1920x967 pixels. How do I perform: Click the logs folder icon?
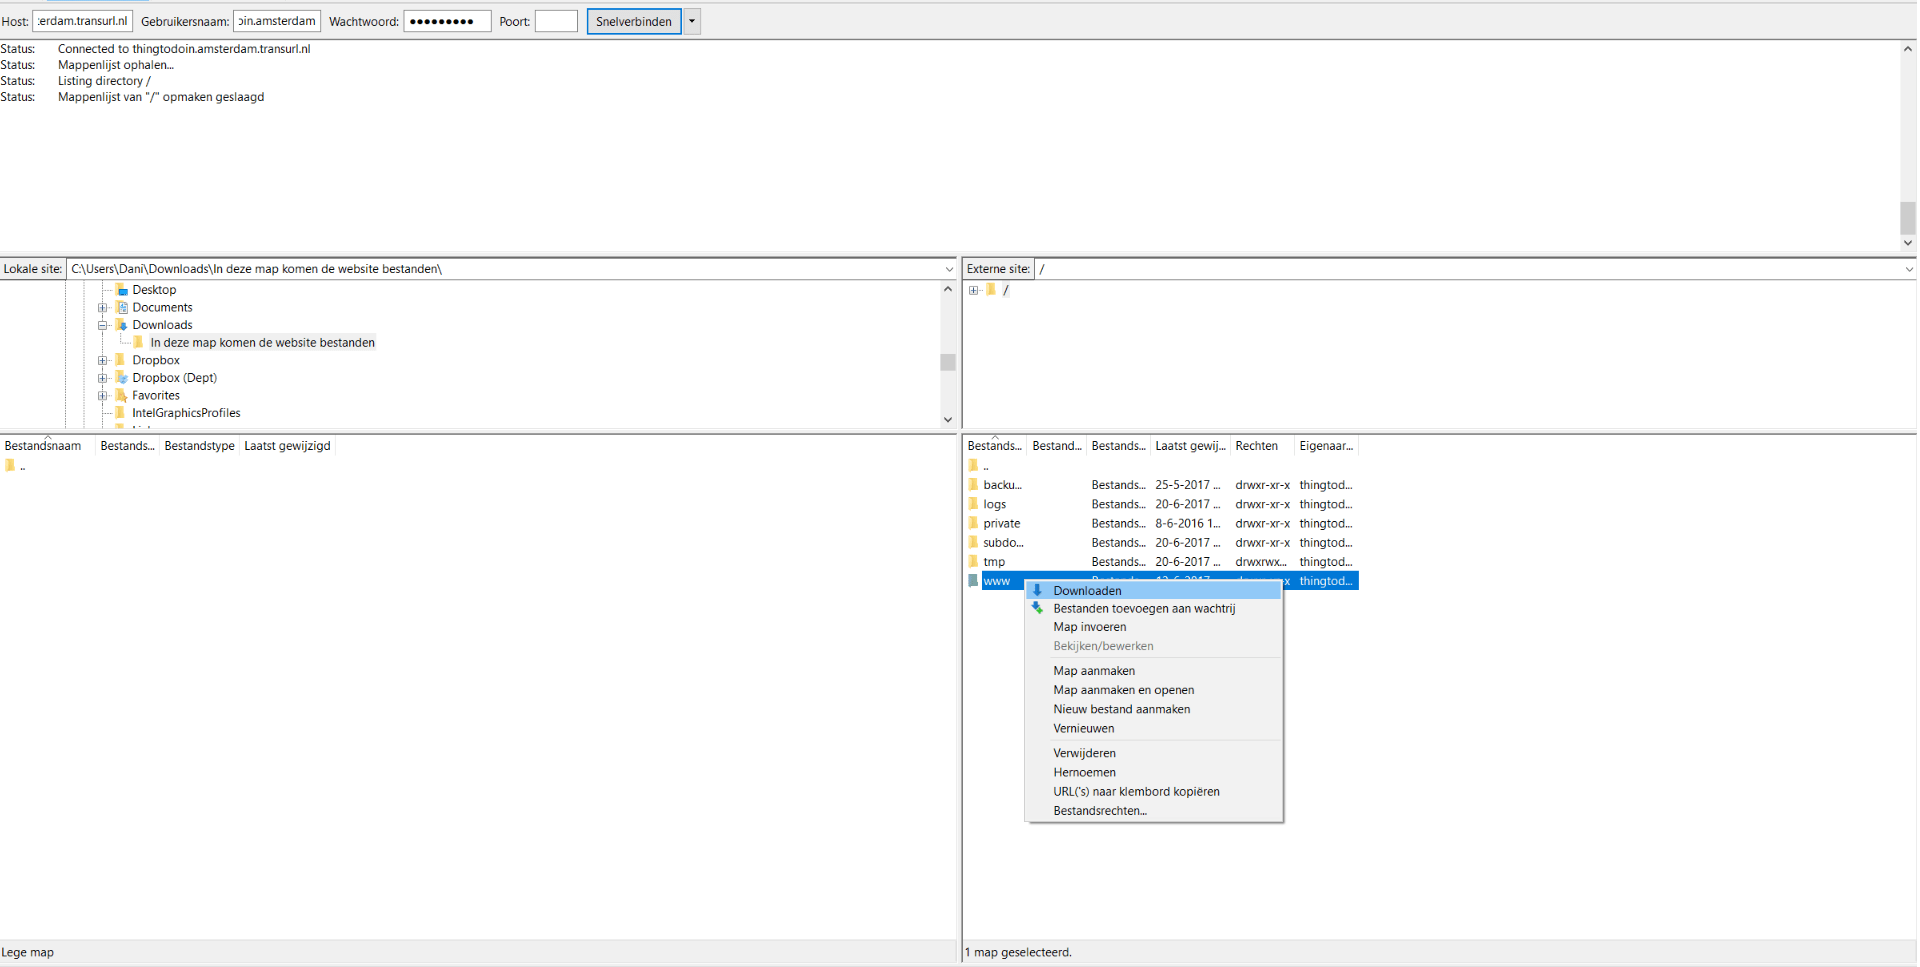pyautogui.click(x=973, y=504)
